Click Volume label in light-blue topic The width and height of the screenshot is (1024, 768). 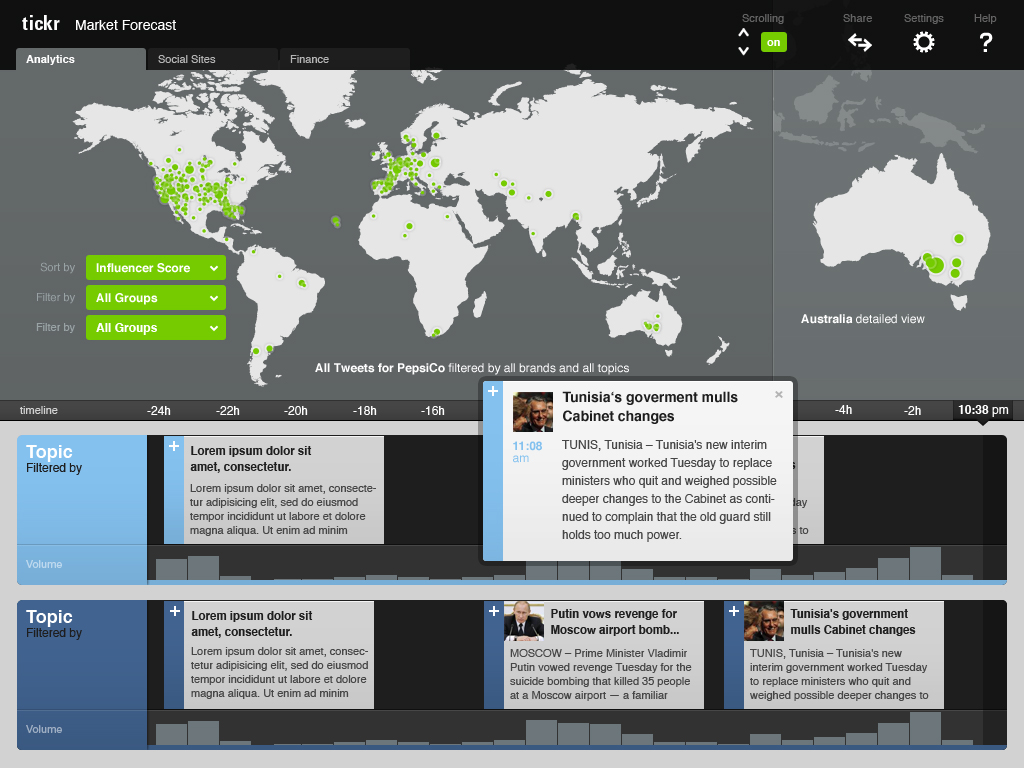click(x=44, y=564)
